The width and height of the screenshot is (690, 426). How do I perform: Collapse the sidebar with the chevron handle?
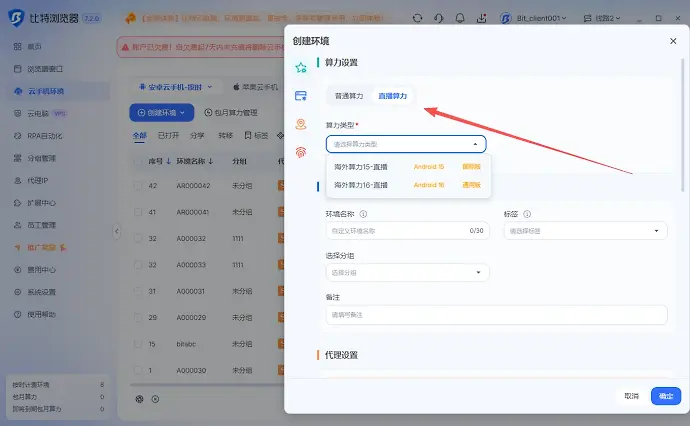117,231
